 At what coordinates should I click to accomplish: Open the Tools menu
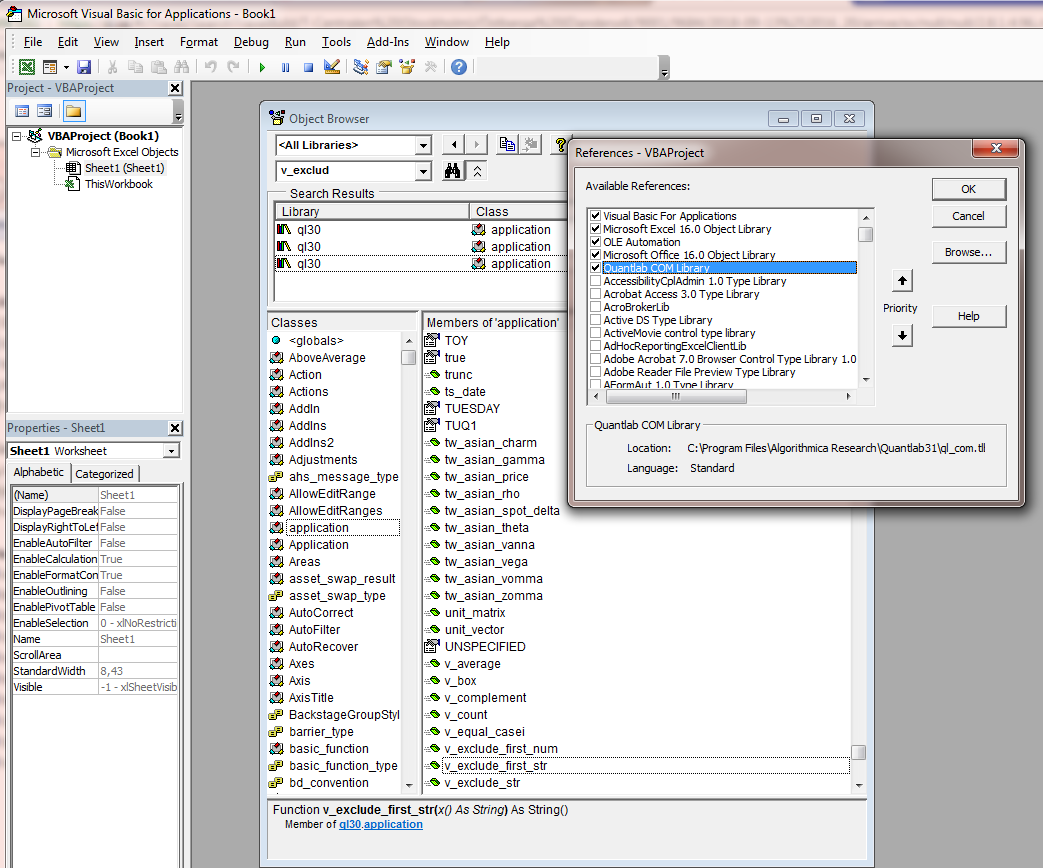coord(336,42)
